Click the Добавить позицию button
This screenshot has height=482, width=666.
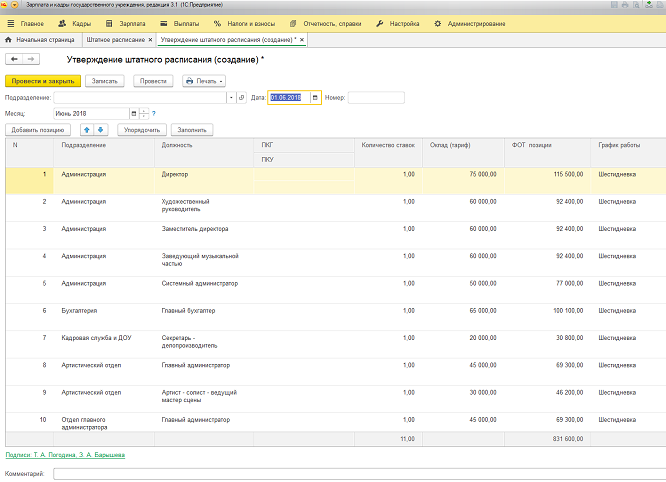coord(38,130)
